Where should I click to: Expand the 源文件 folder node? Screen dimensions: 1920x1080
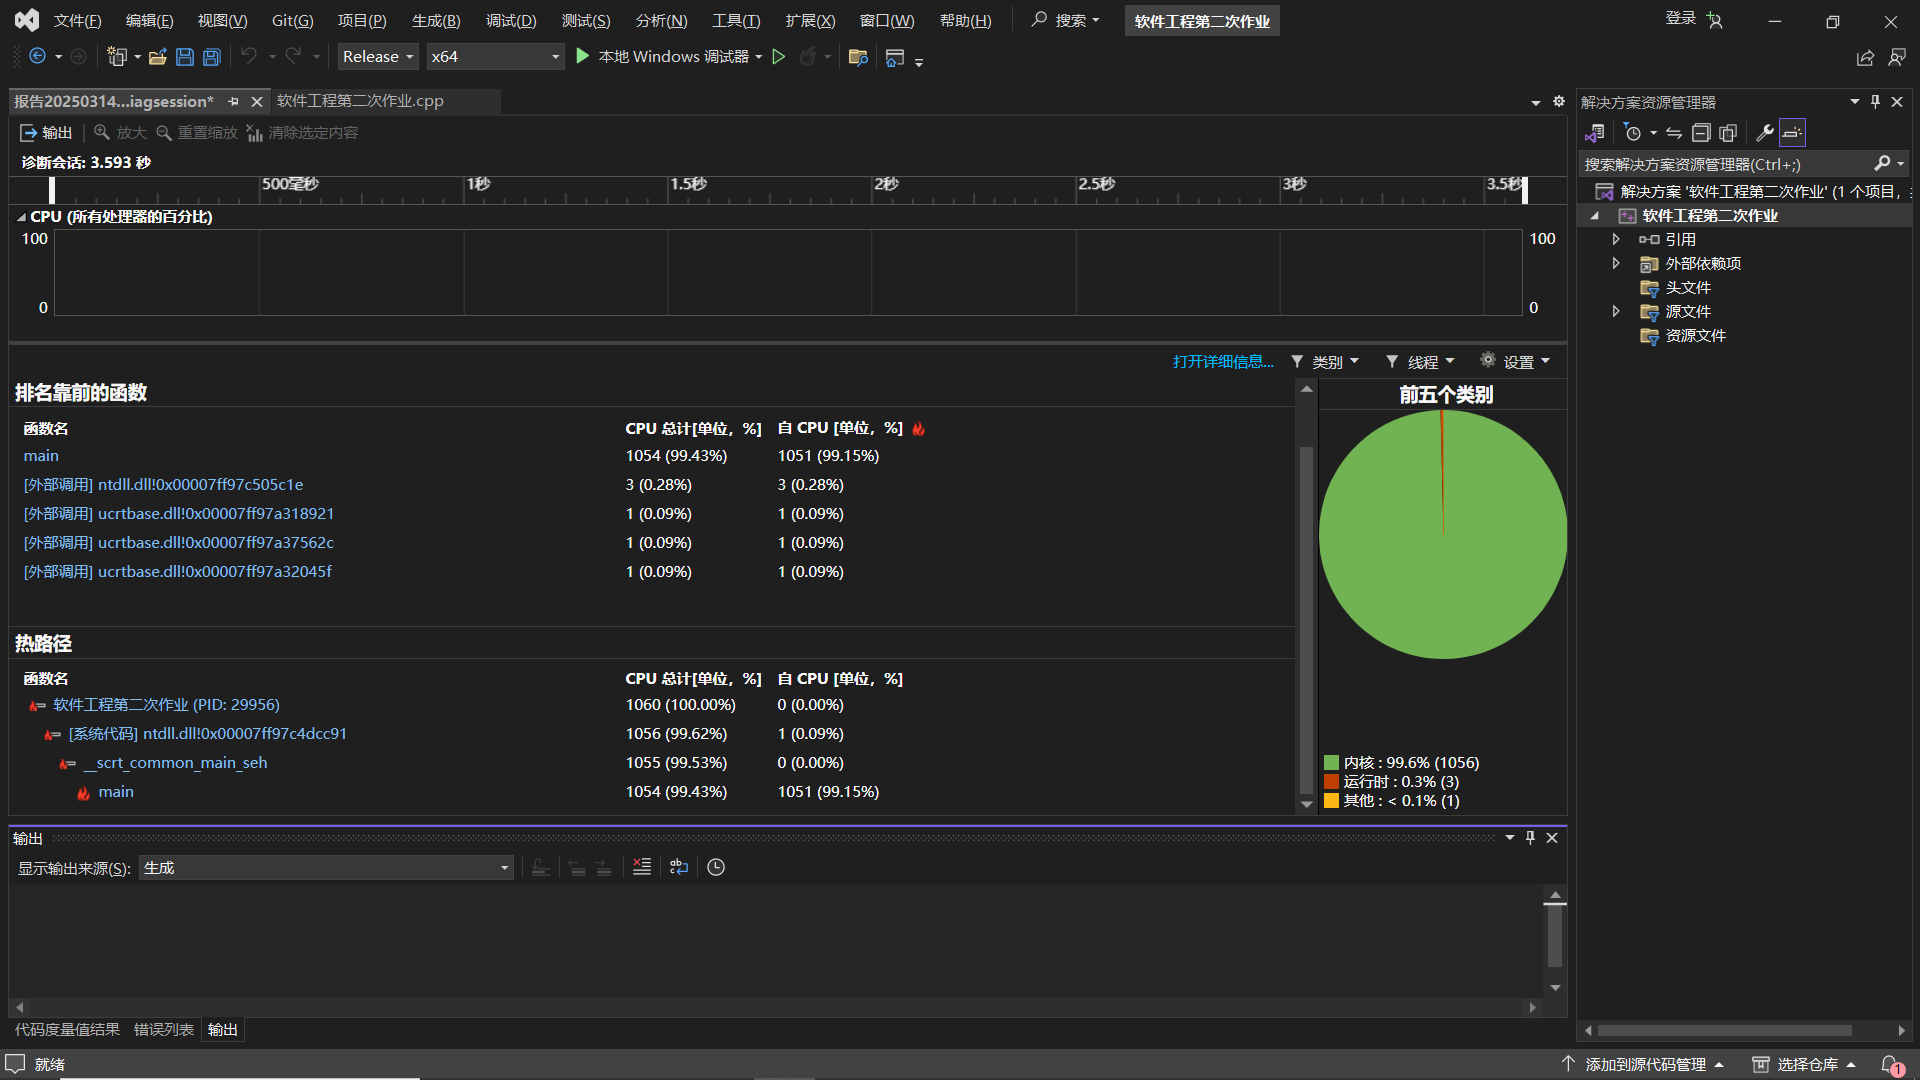point(1616,311)
